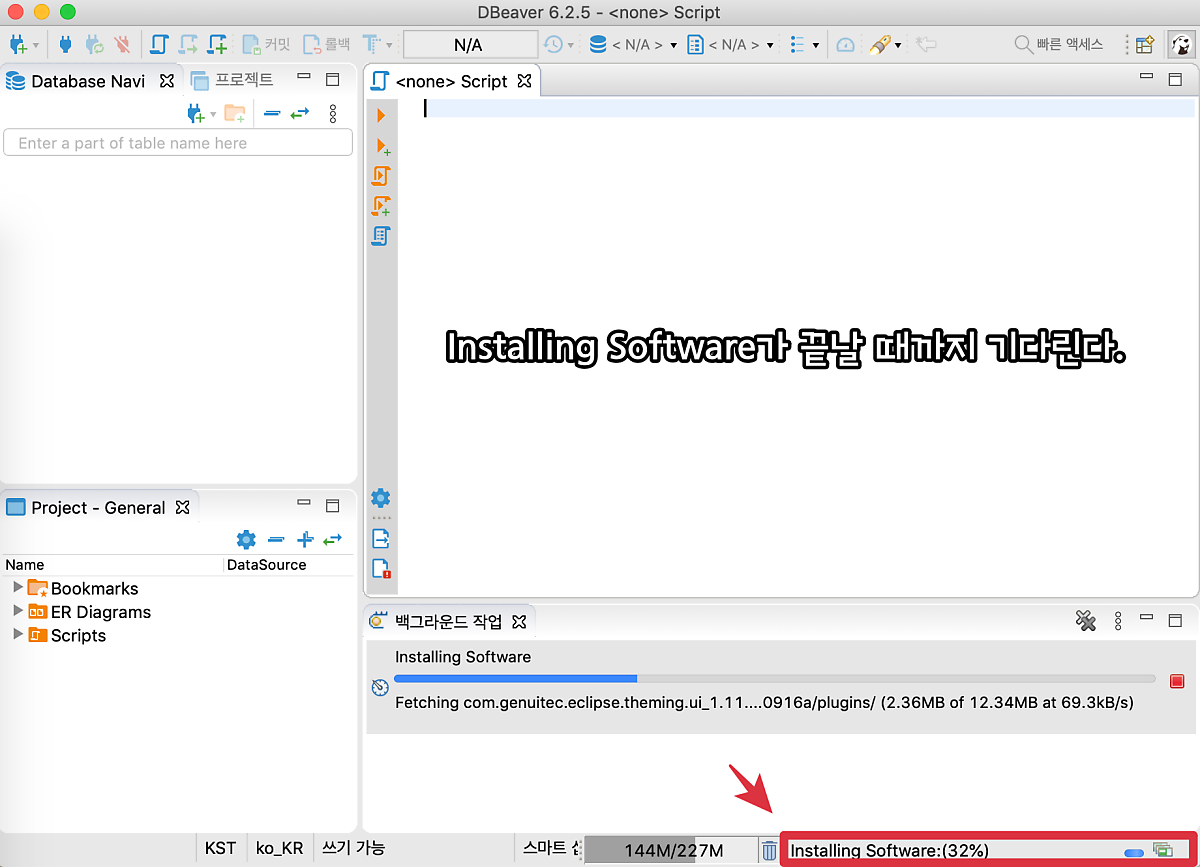Expand the Bookmarks folder

coord(18,587)
